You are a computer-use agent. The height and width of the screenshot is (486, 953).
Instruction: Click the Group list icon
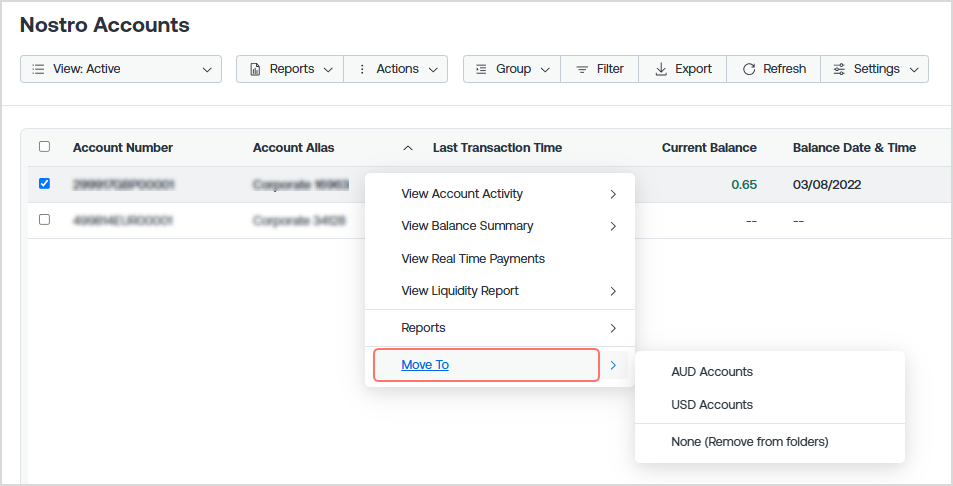tap(481, 69)
